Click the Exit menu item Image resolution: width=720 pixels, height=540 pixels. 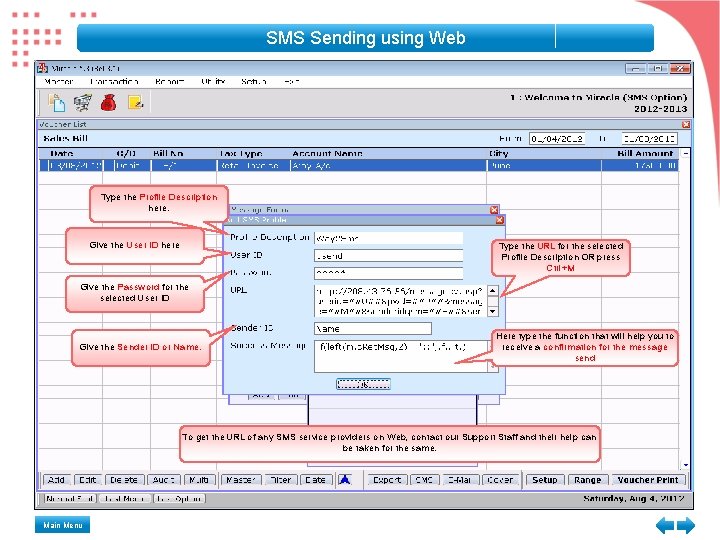click(291, 82)
